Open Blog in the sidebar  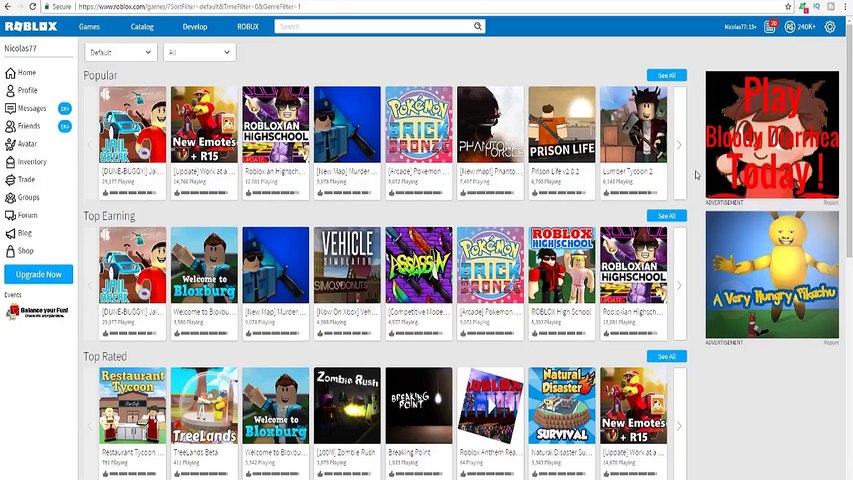tap(18, 233)
